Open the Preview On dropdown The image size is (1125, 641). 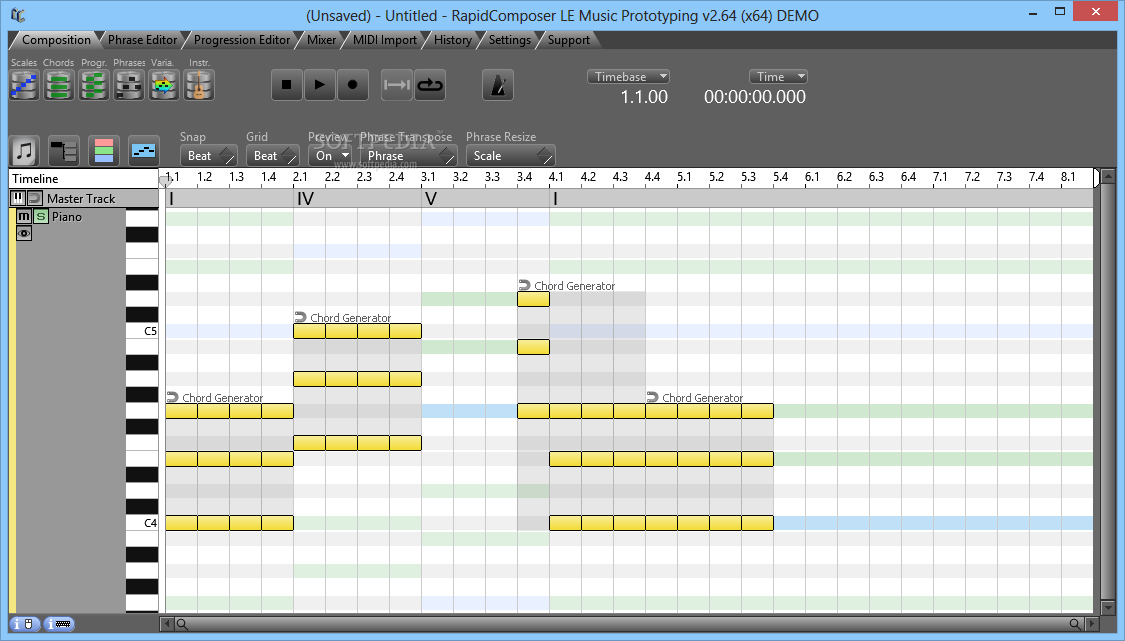(330, 156)
